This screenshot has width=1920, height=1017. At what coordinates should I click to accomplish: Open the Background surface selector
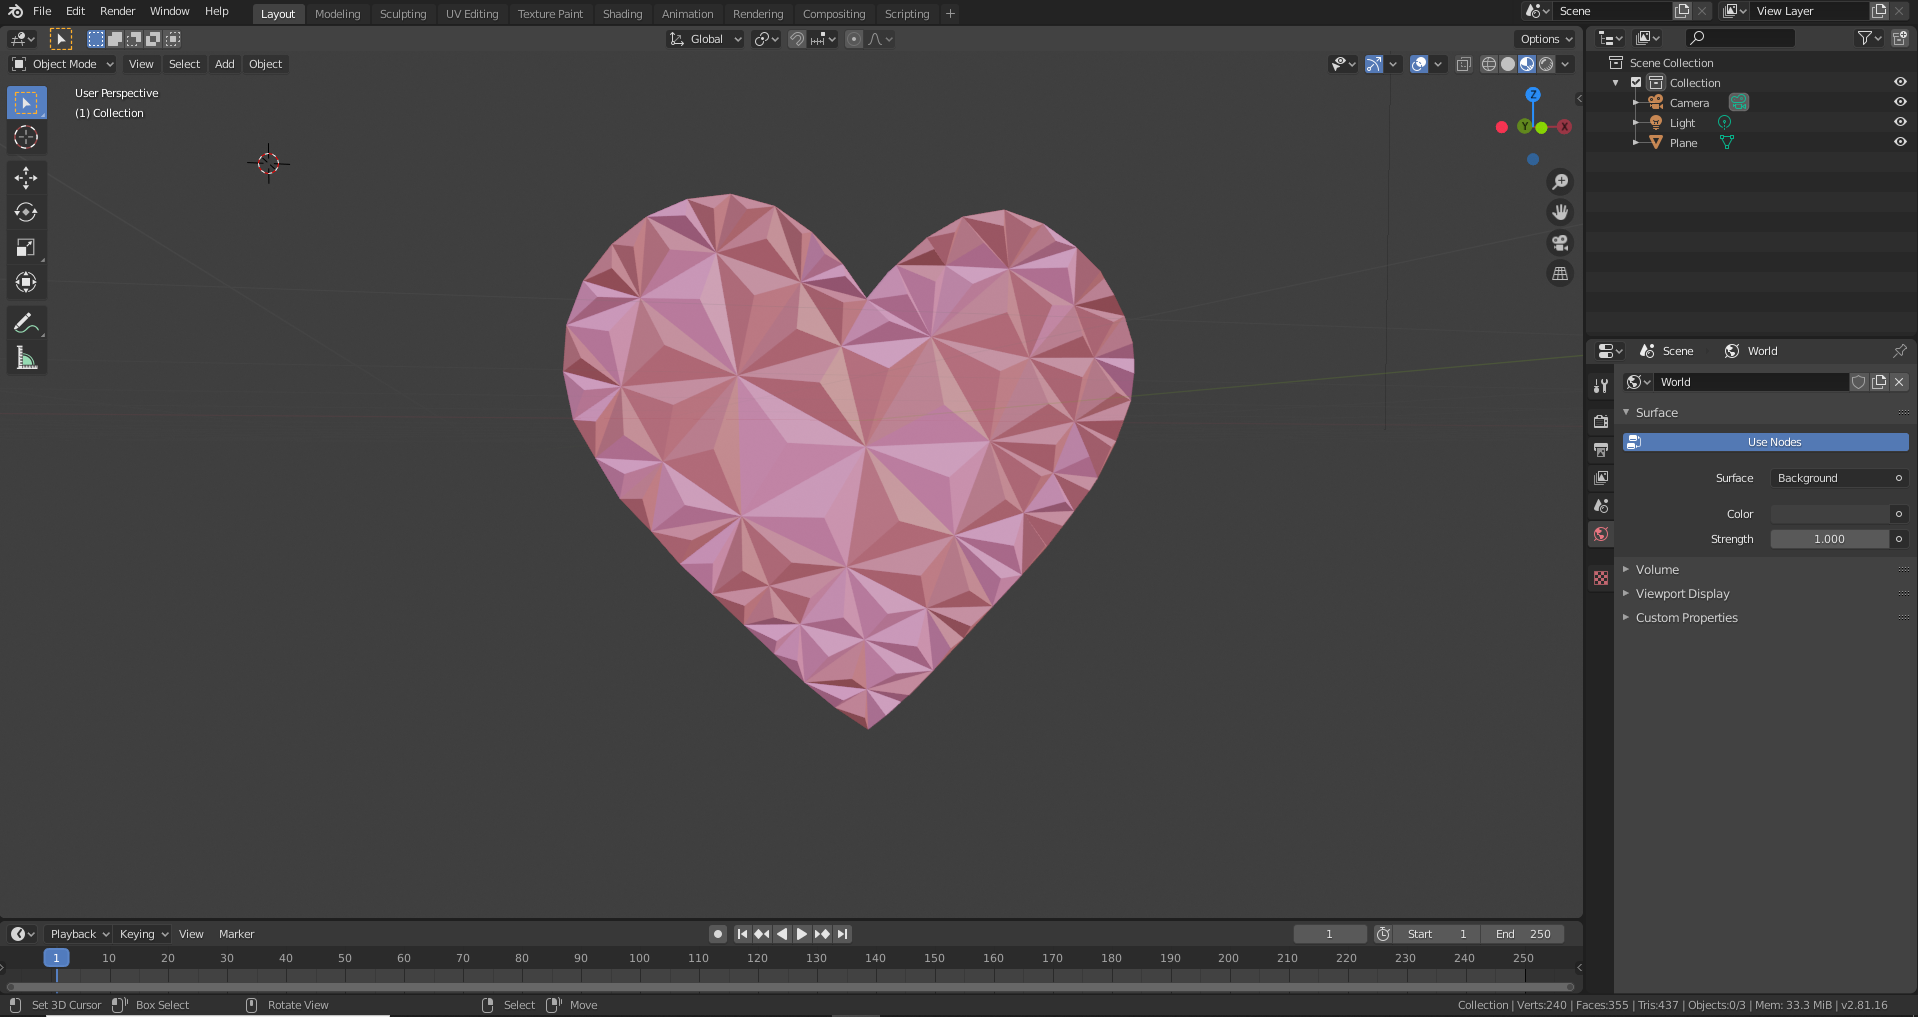pos(1838,477)
